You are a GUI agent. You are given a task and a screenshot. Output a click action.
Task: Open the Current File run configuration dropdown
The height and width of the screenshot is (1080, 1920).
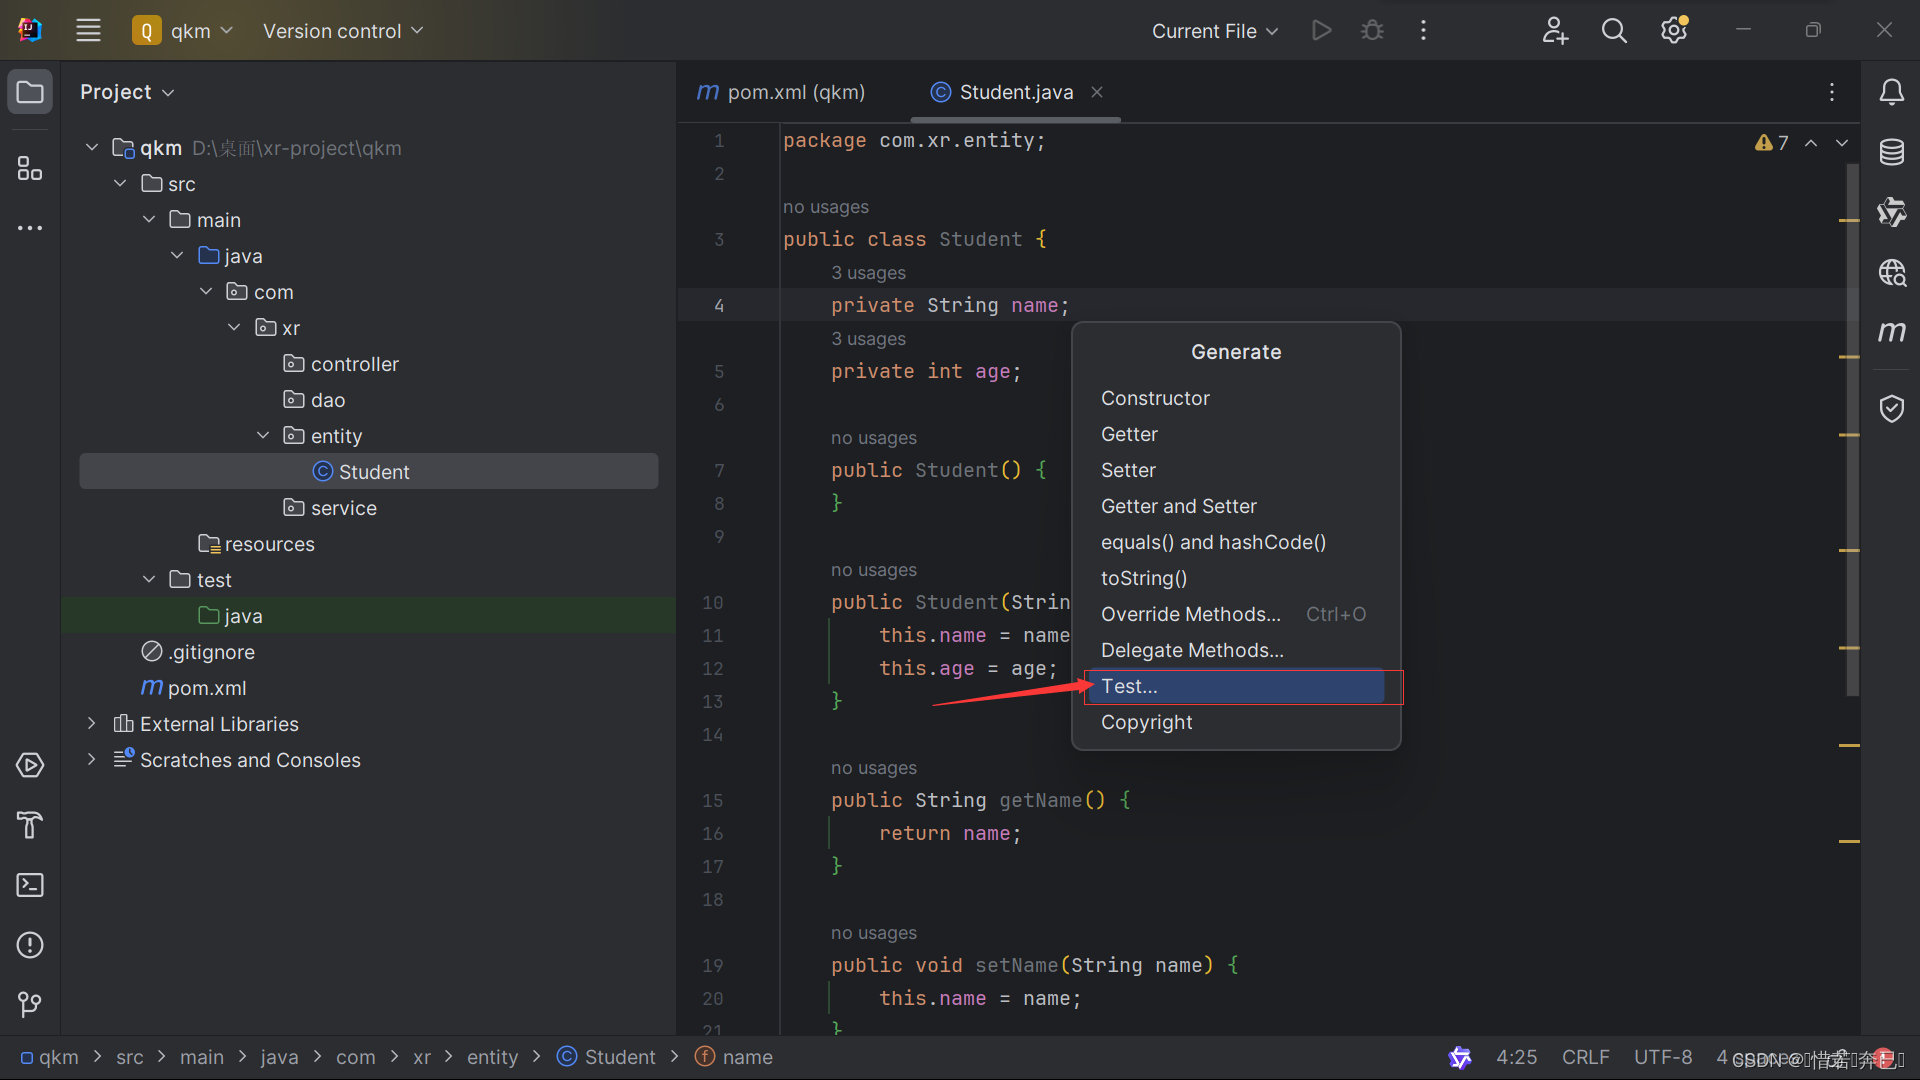[1215, 31]
